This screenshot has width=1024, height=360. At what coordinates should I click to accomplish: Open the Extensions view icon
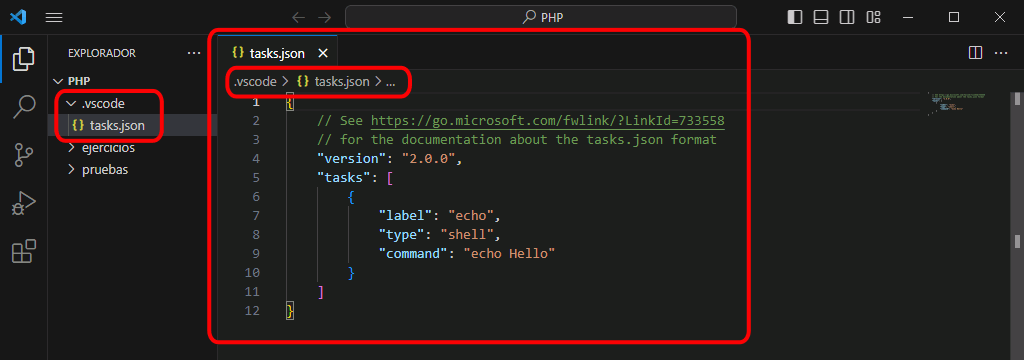click(24, 252)
